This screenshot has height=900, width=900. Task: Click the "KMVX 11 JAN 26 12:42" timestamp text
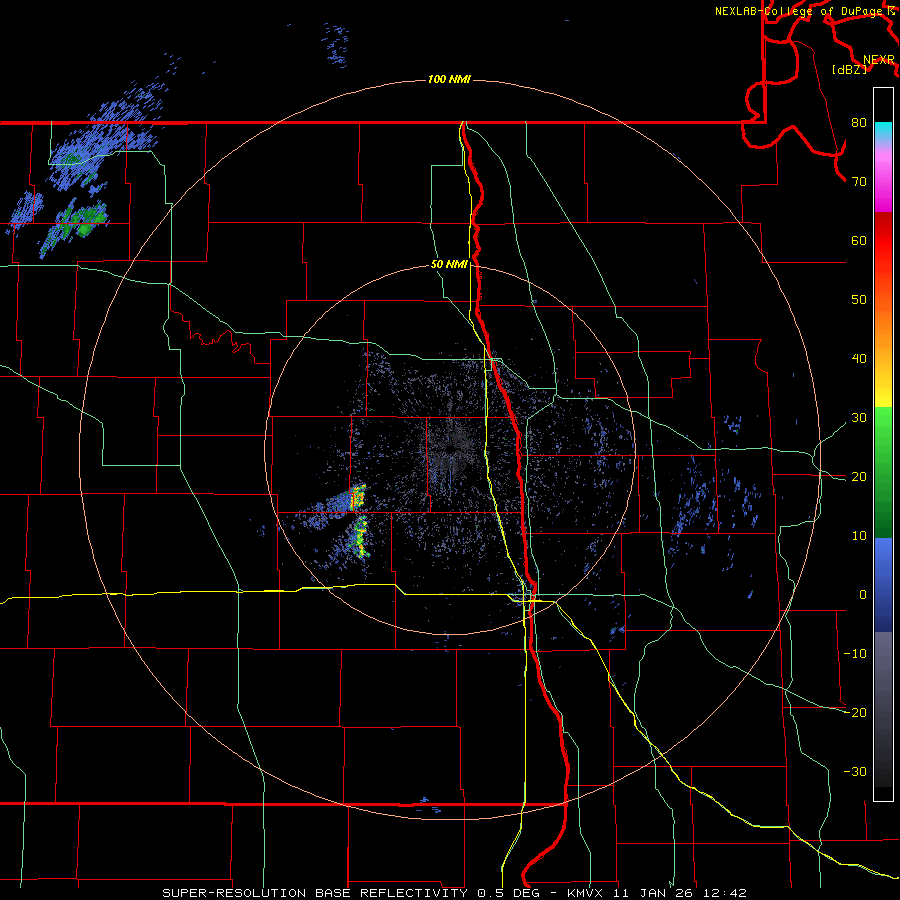(657, 893)
